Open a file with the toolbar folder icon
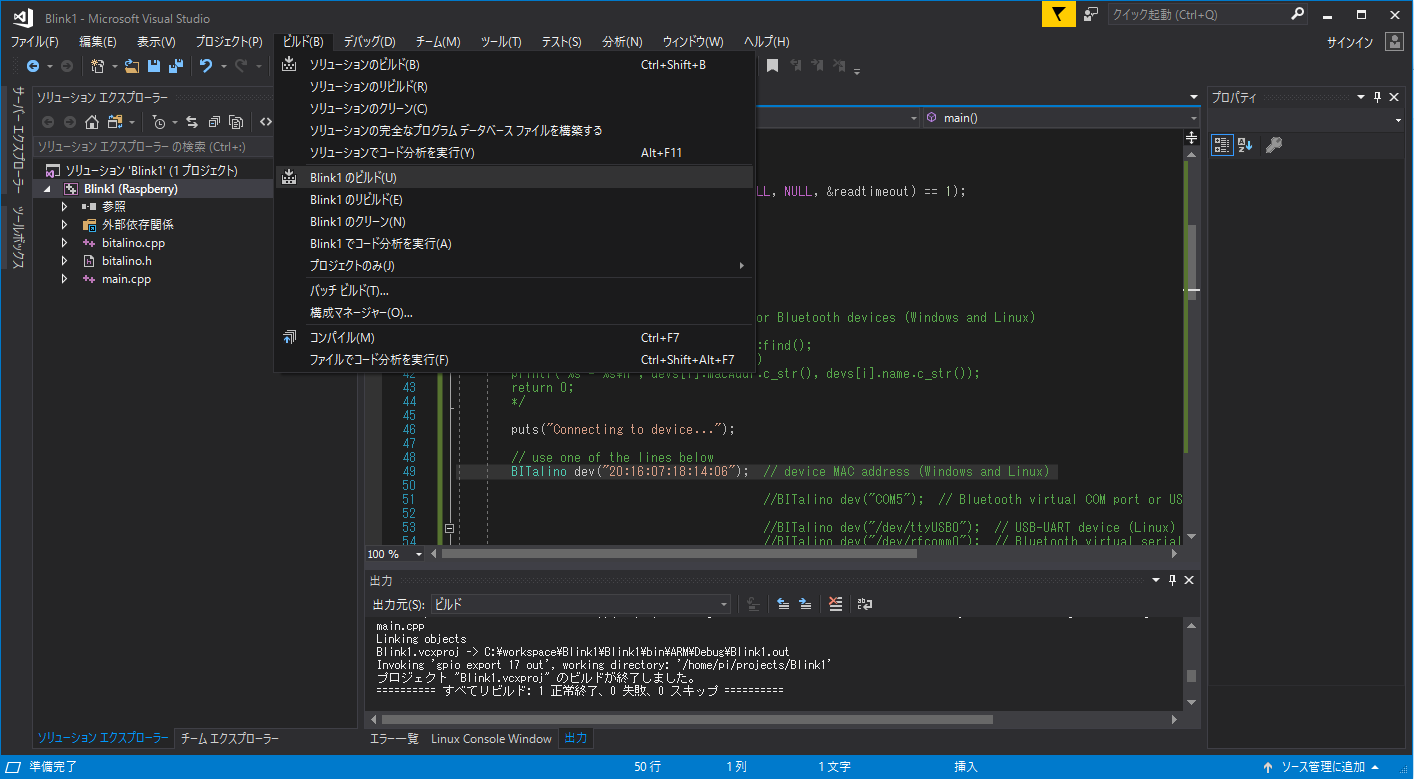Viewport: 1414px width, 779px height. (131, 66)
